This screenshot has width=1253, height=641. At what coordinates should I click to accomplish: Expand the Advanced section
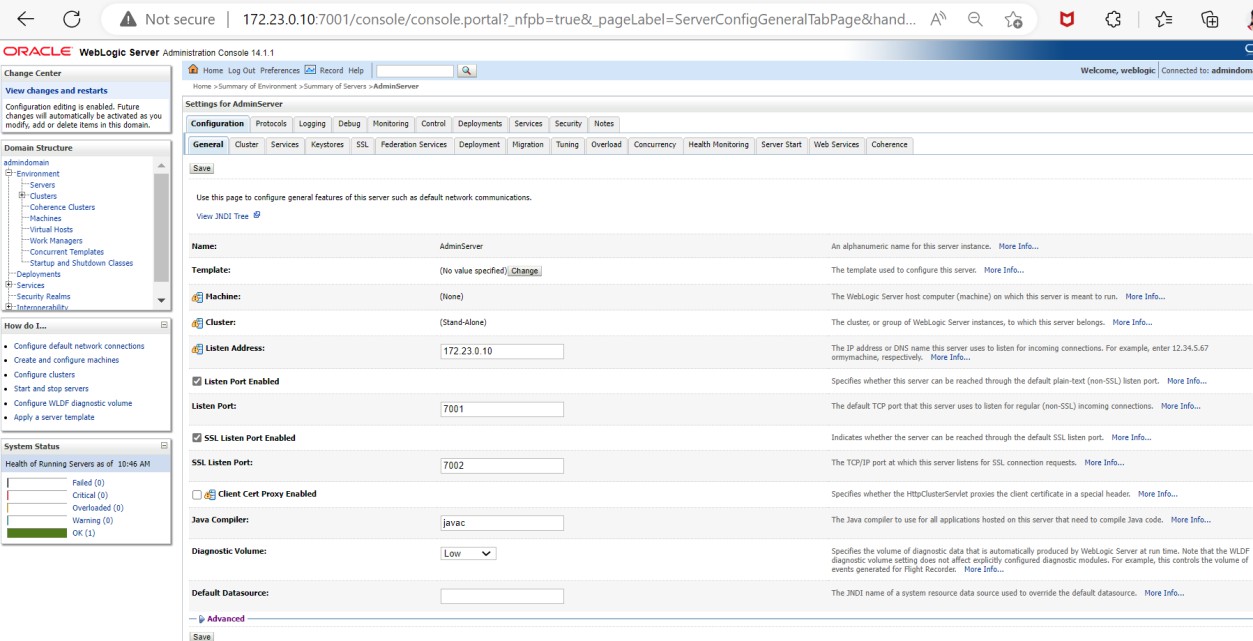click(220, 619)
